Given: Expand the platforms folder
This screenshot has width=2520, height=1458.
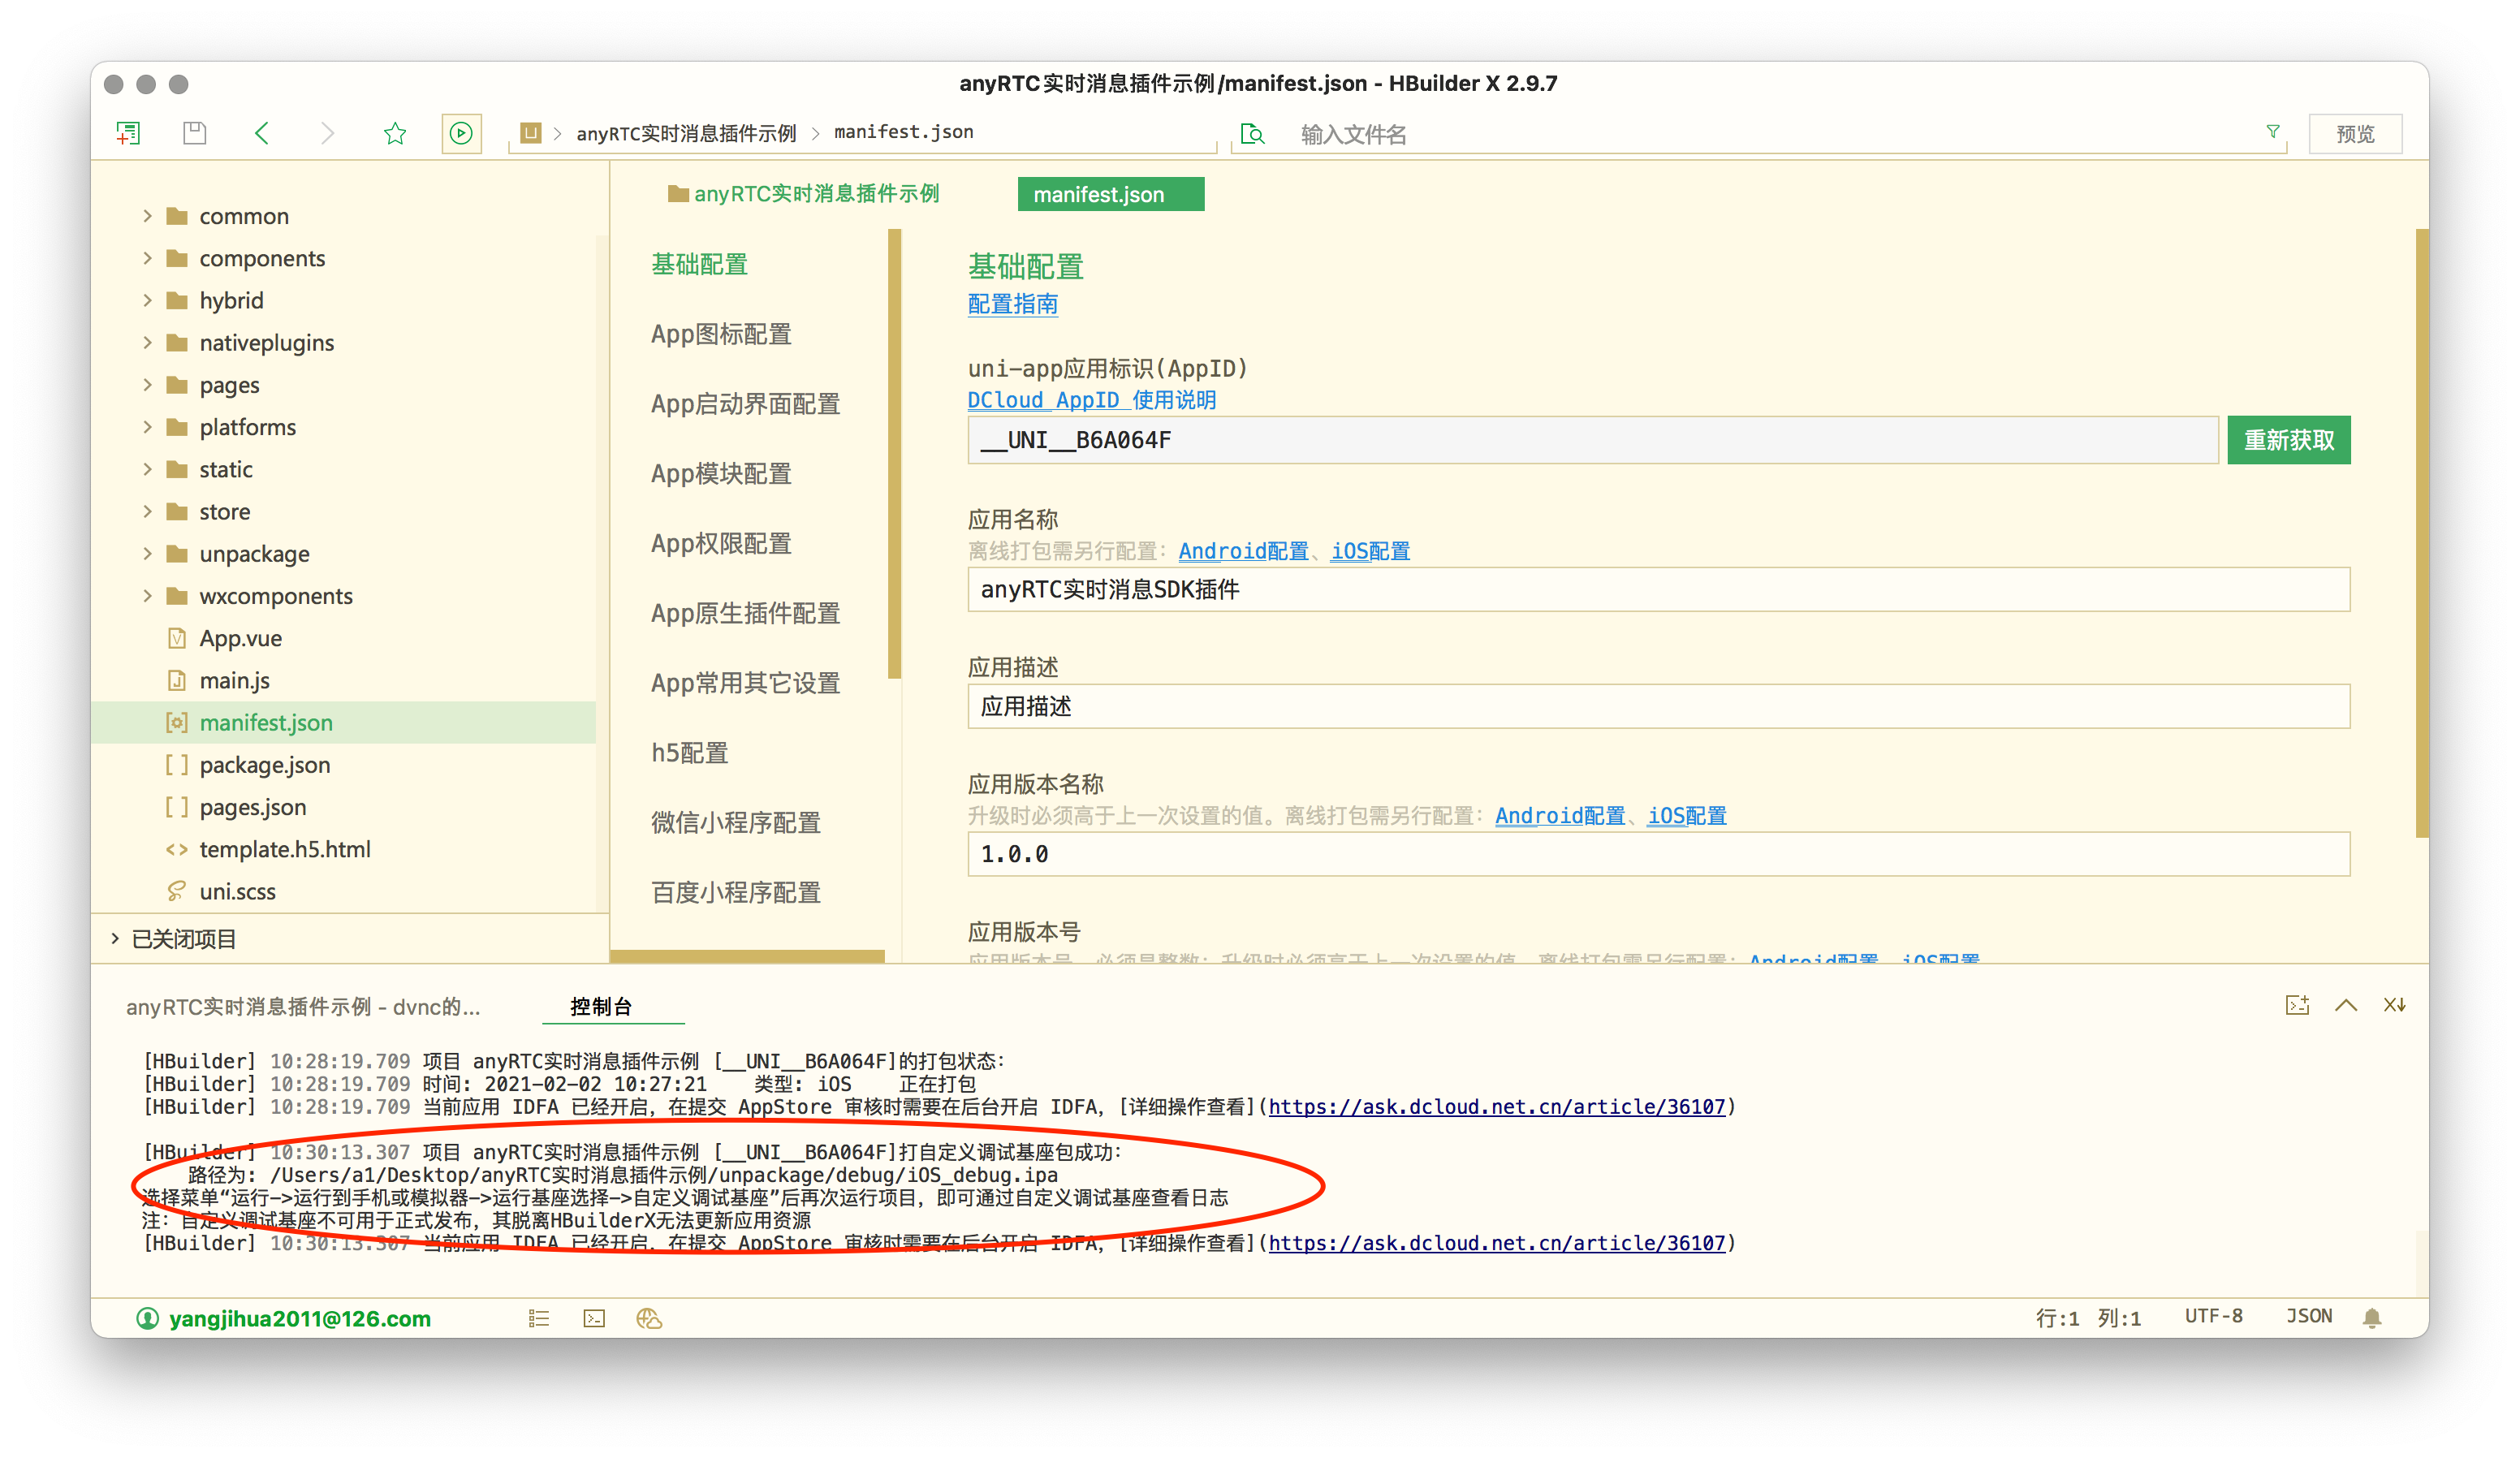Looking at the screenshot, I should click(148, 427).
